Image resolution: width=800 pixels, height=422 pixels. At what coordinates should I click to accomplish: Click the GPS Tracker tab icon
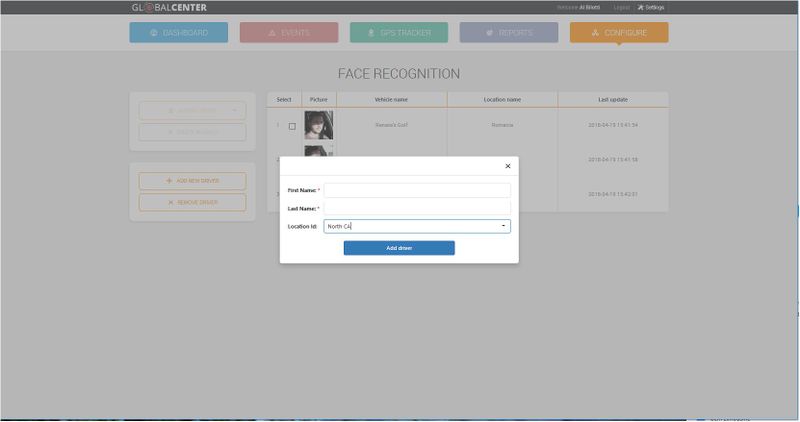tap(372, 33)
